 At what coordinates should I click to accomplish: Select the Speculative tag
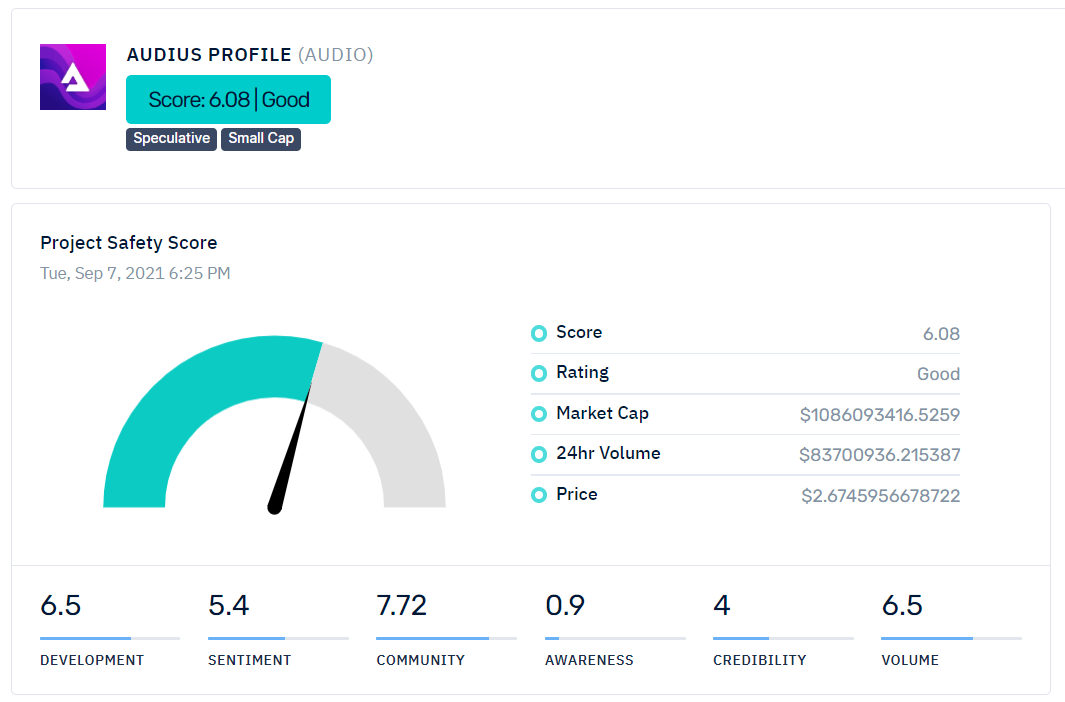click(x=171, y=138)
